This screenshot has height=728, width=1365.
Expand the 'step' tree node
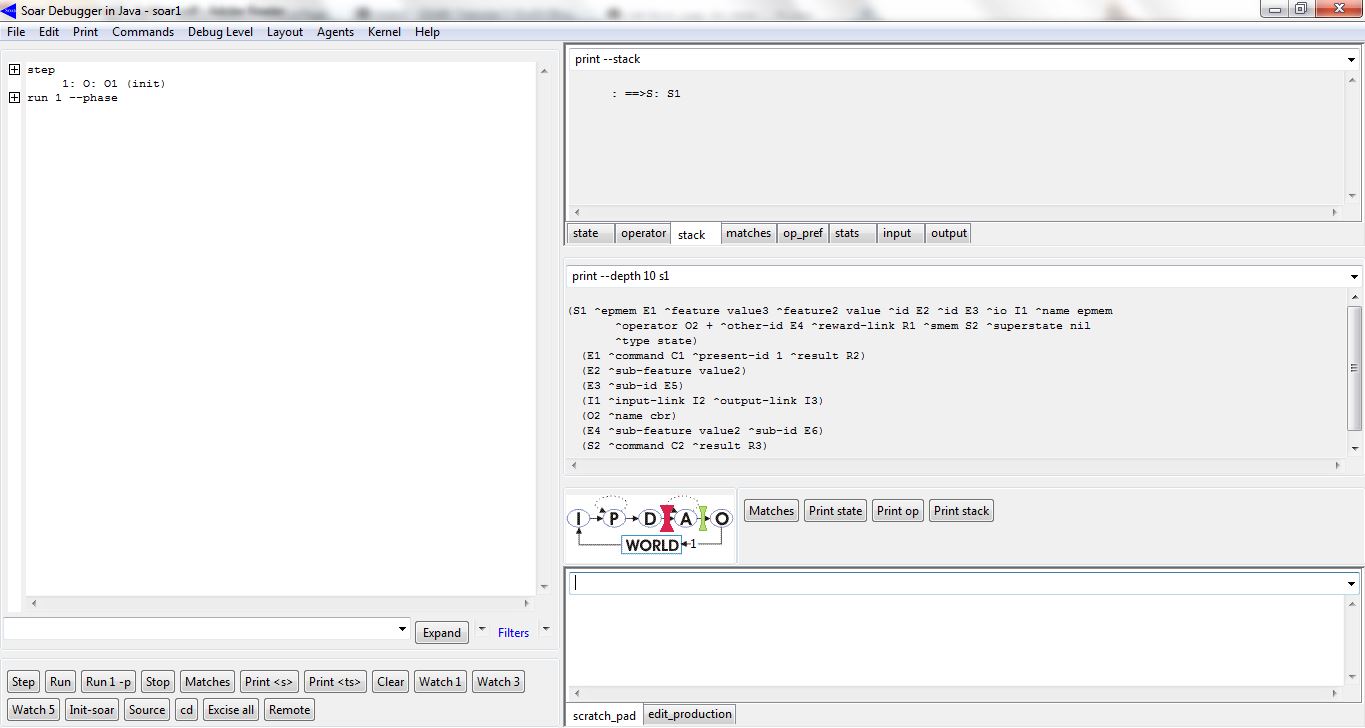click(14, 70)
